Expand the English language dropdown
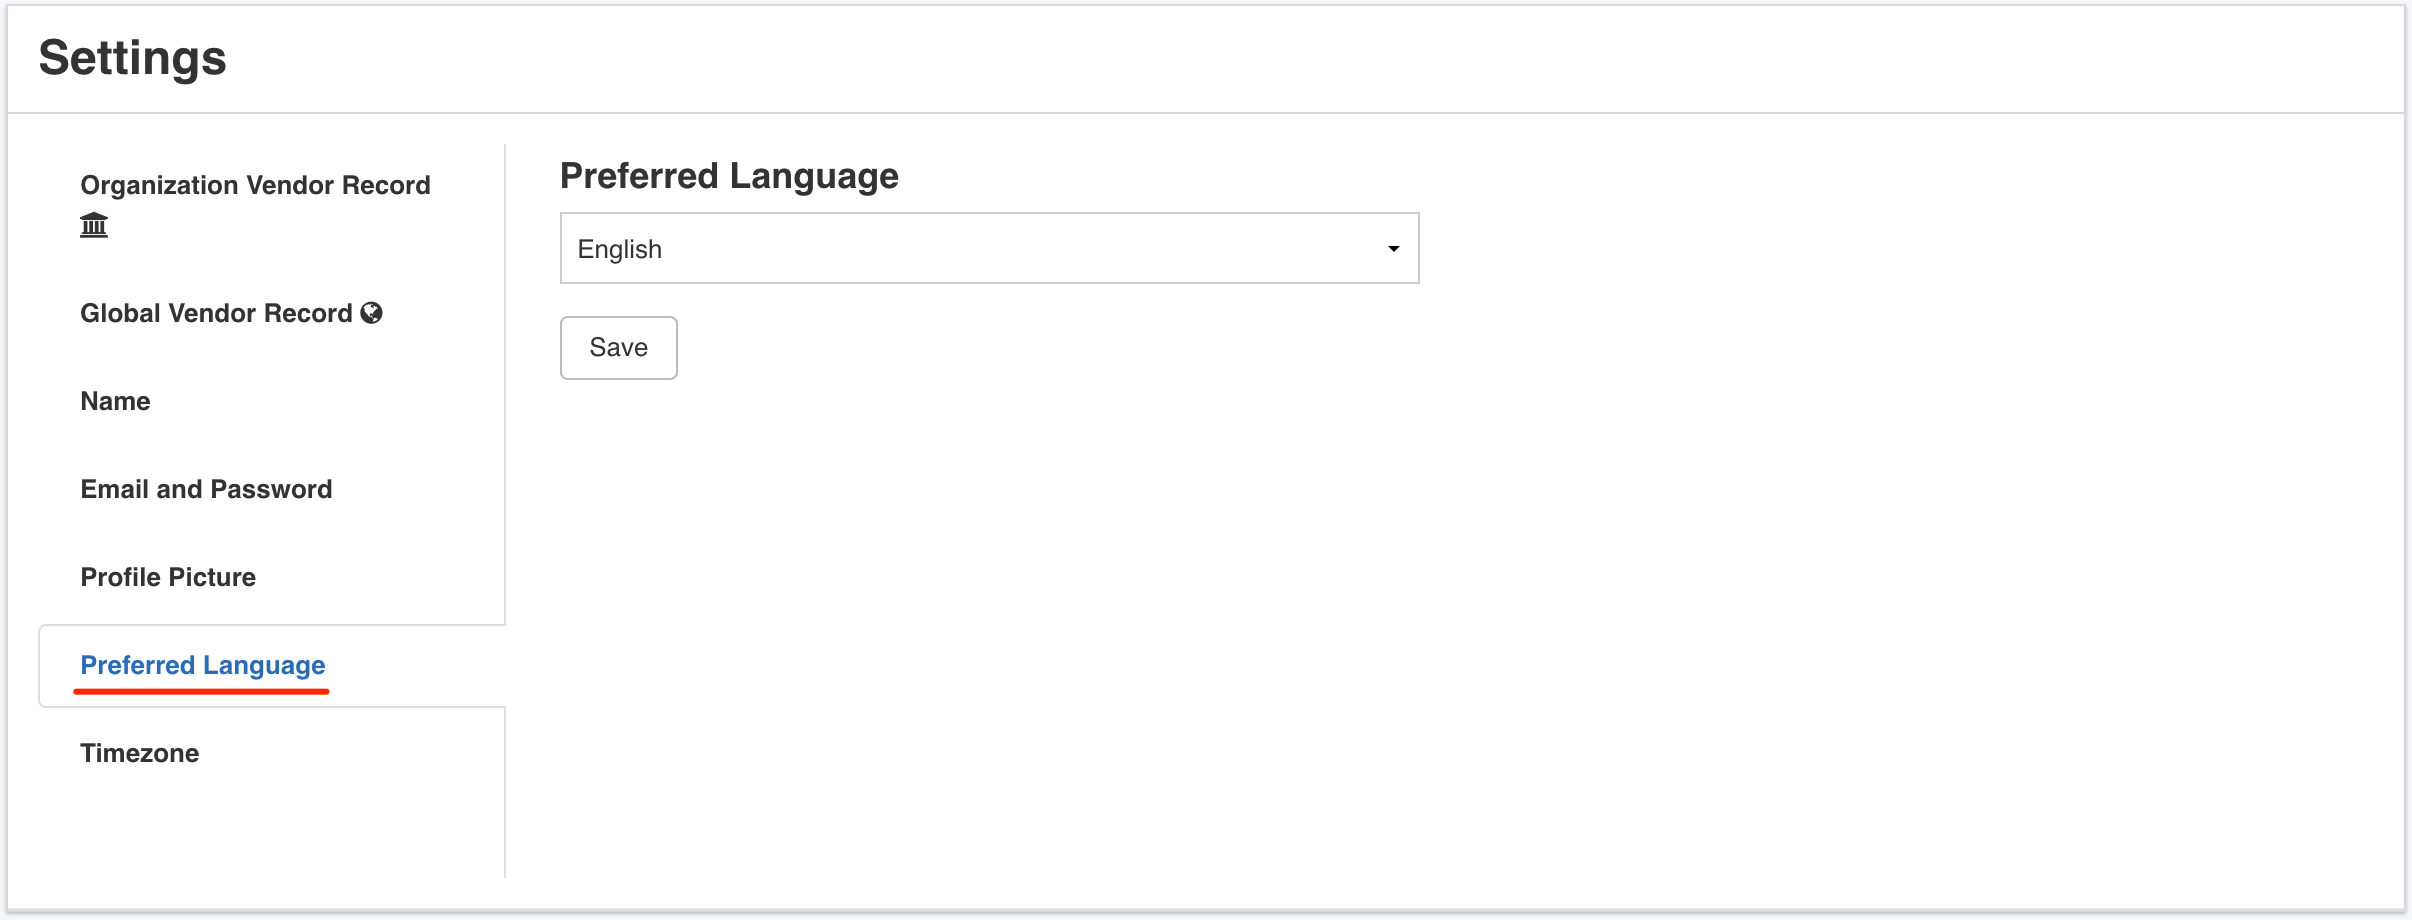Screen dimensions: 2412x920 tap(989, 248)
